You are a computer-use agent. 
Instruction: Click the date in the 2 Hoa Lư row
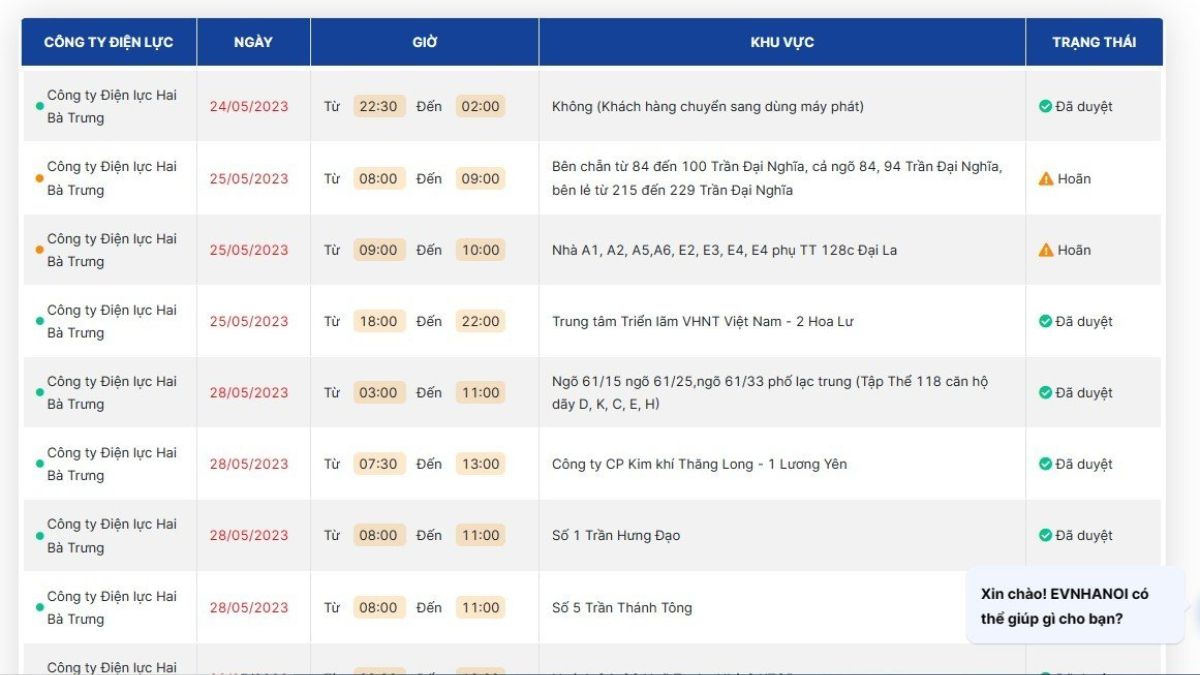[249, 321]
